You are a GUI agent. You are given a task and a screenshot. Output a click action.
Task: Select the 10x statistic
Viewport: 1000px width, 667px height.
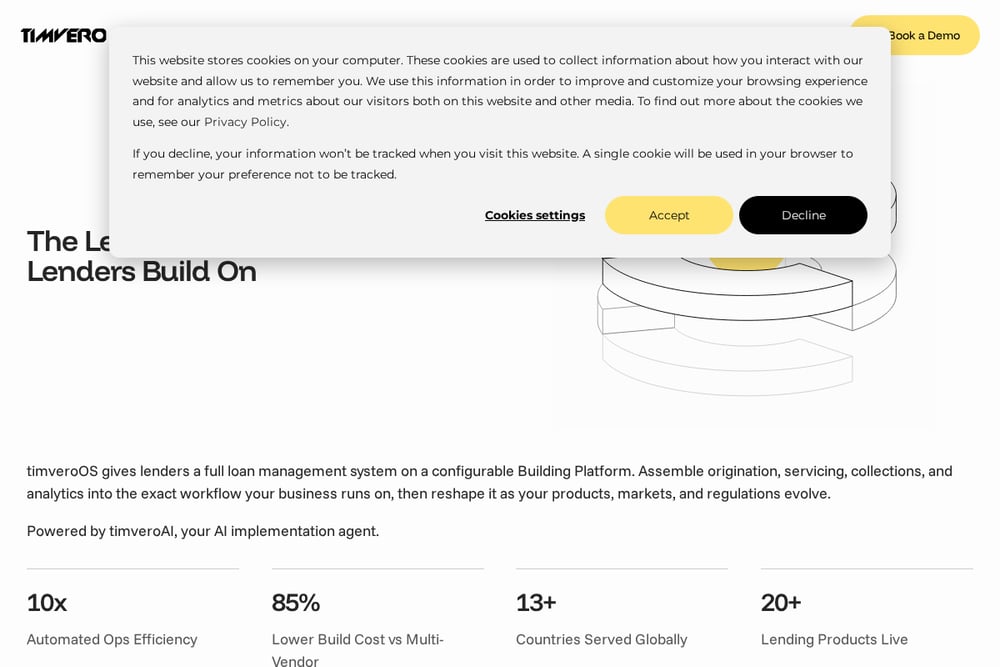(47, 603)
